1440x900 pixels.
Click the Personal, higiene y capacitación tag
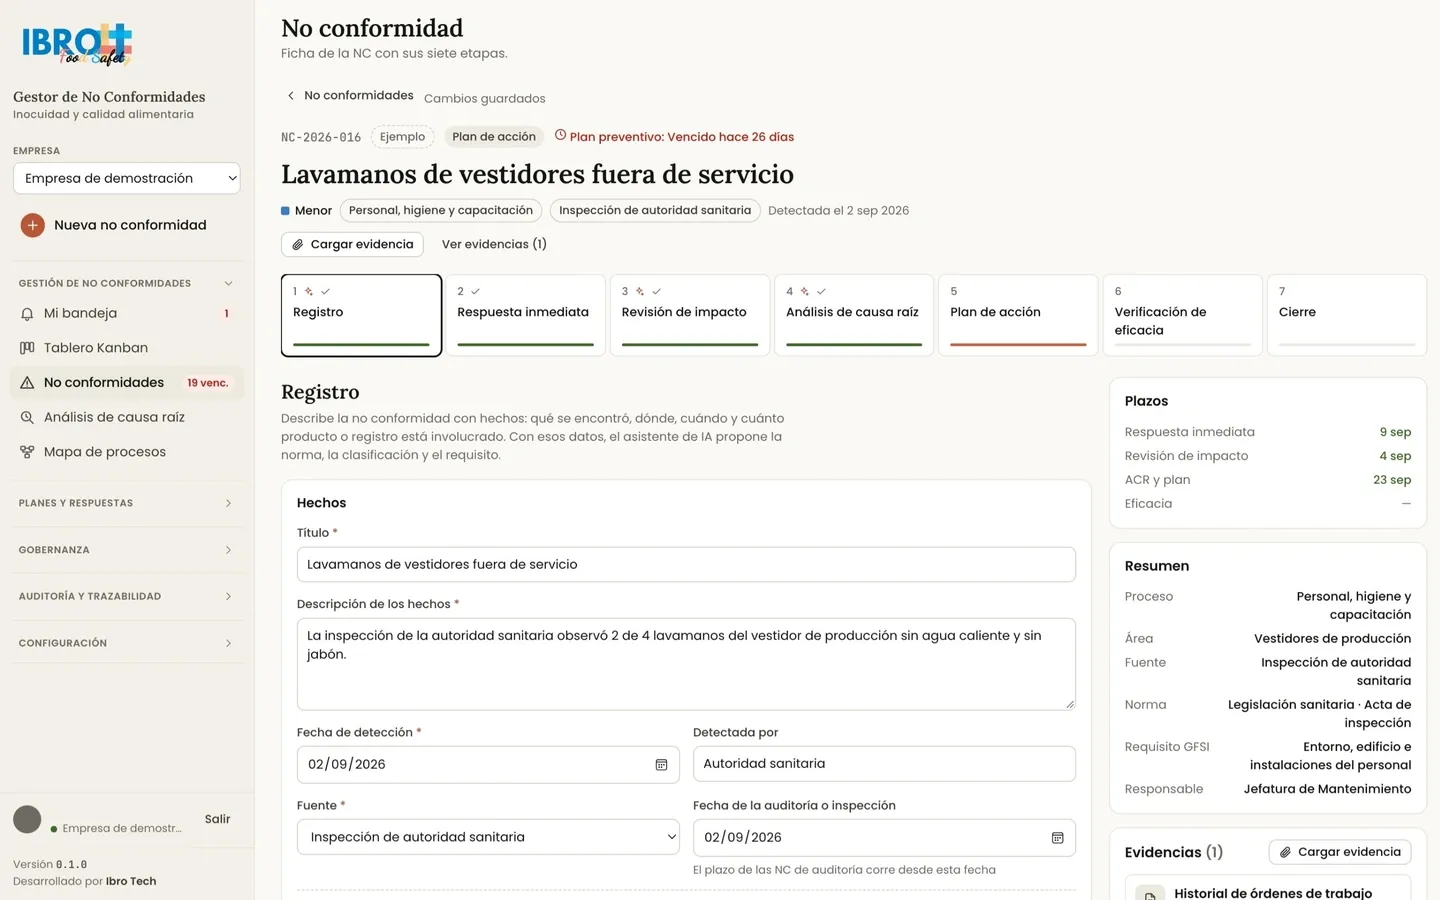(441, 210)
